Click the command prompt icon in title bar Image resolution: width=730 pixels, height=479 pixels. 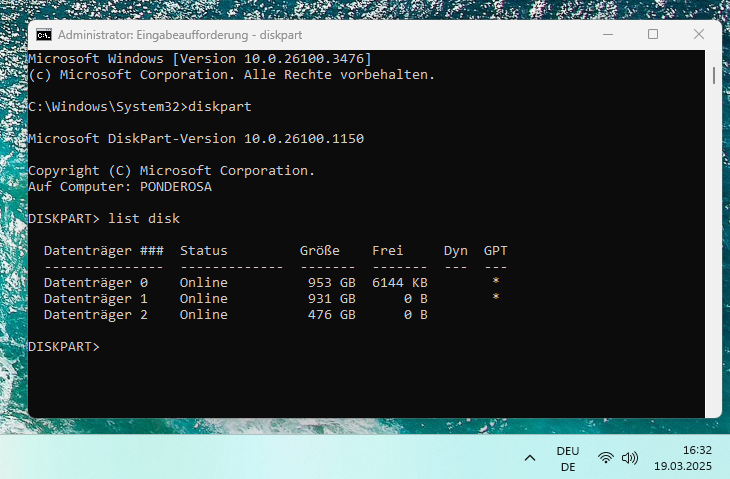click(x=44, y=35)
